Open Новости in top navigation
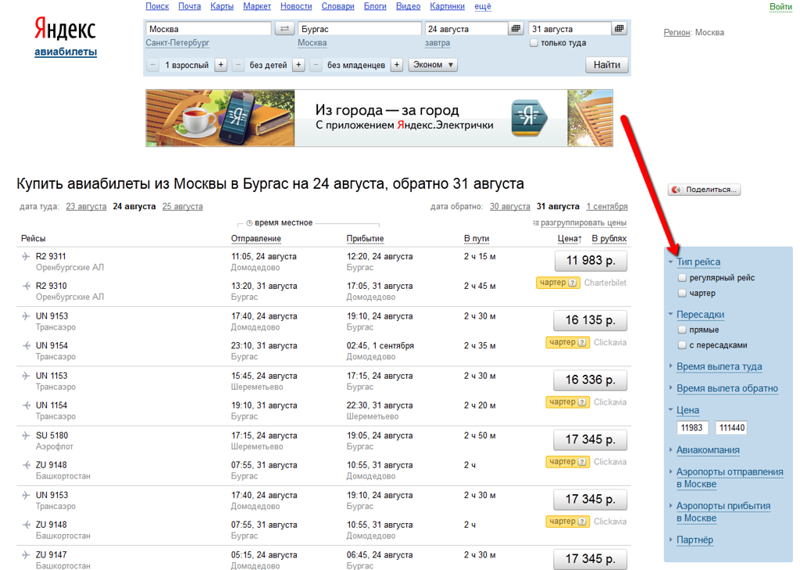Screen dimensions: 800x570 (x=296, y=6)
